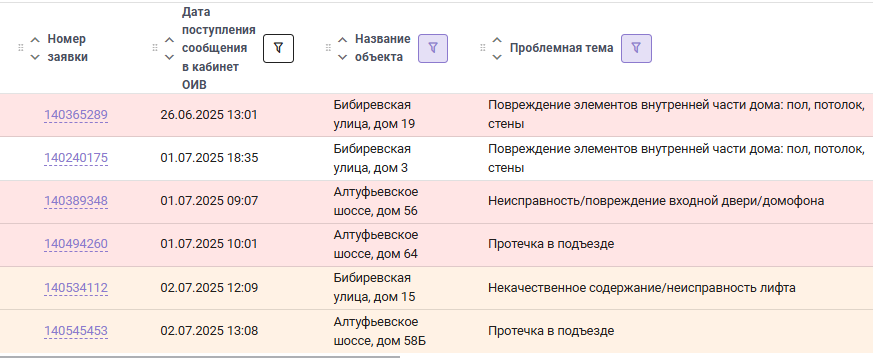Sort Номер заявки descending with down chevron
Viewport: 873px width, 364px height.
[x=35, y=57]
